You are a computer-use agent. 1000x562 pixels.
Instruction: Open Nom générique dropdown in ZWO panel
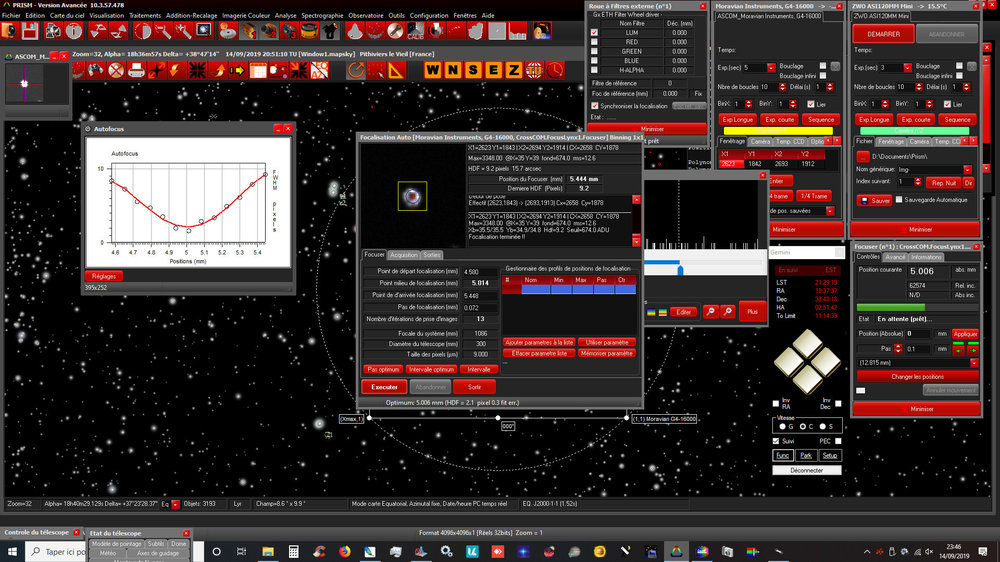(x=967, y=170)
